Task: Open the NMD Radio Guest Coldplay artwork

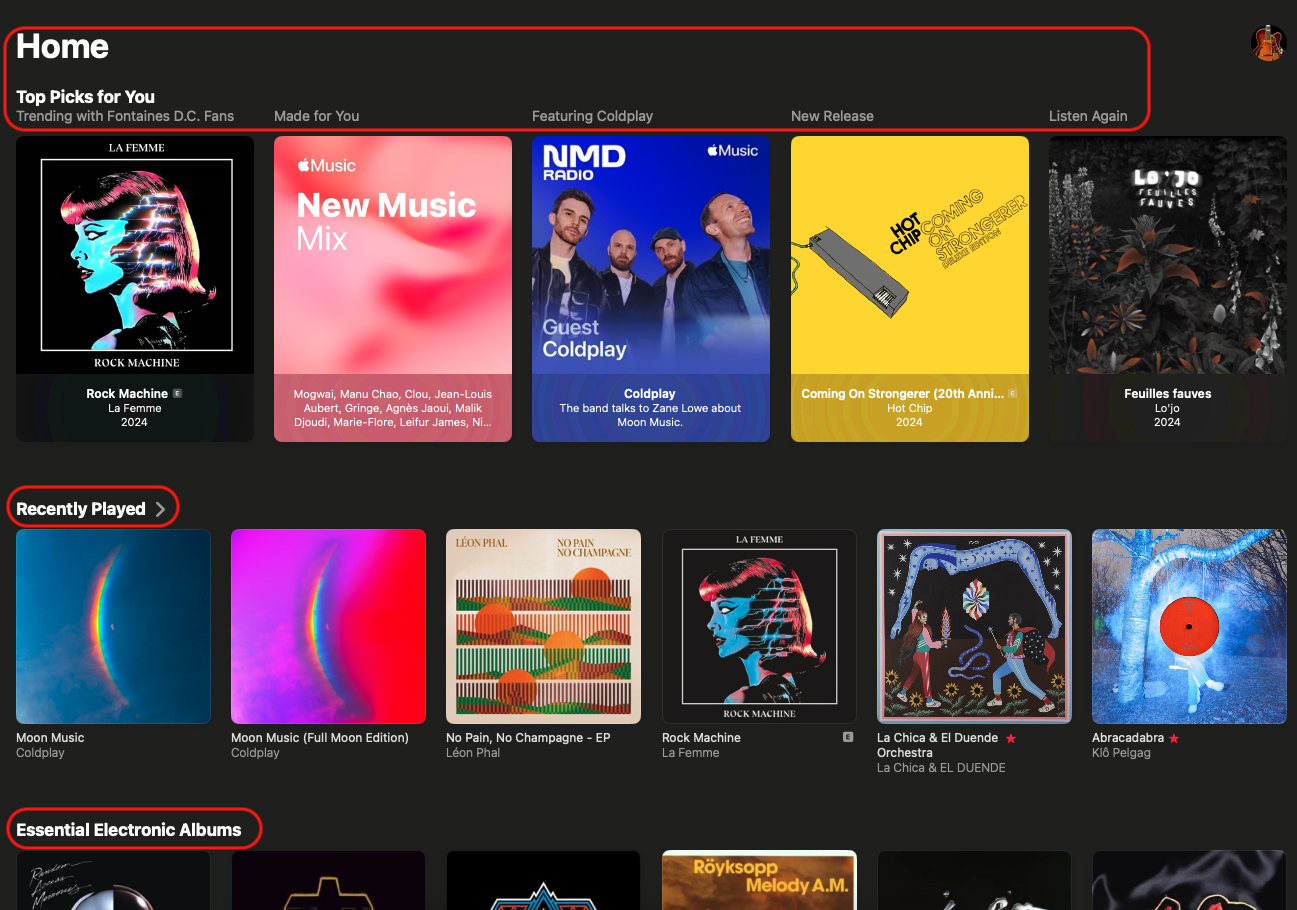Action: tap(651, 255)
